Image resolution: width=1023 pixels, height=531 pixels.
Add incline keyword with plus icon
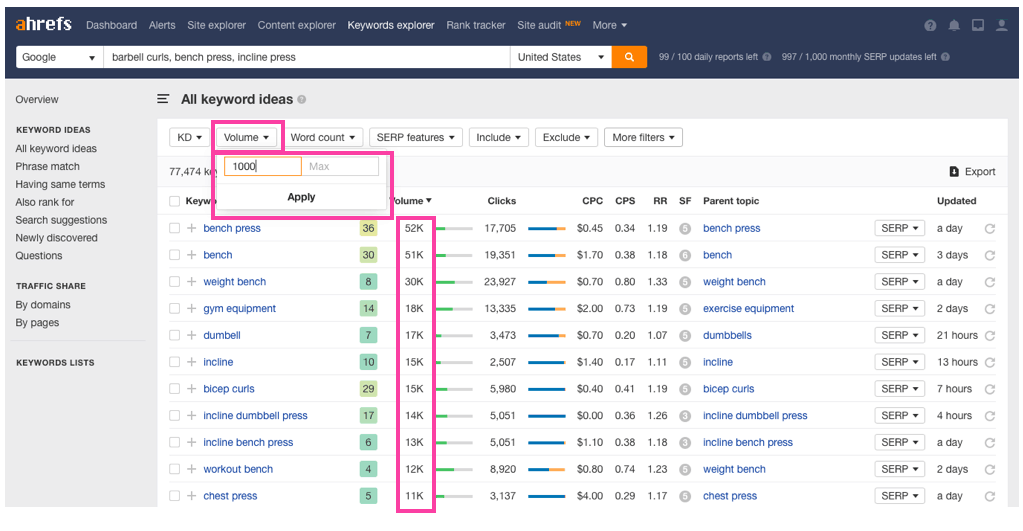click(192, 362)
